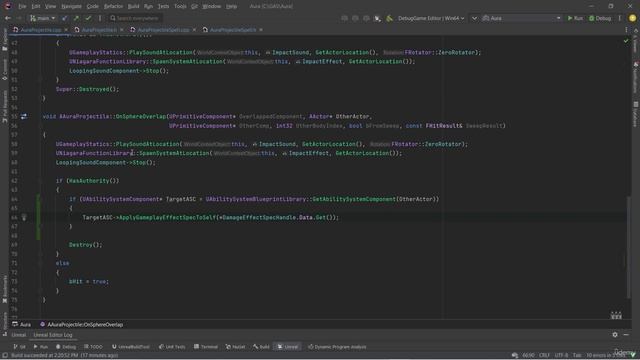Click on bHit = true; statement

pos(89,281)
